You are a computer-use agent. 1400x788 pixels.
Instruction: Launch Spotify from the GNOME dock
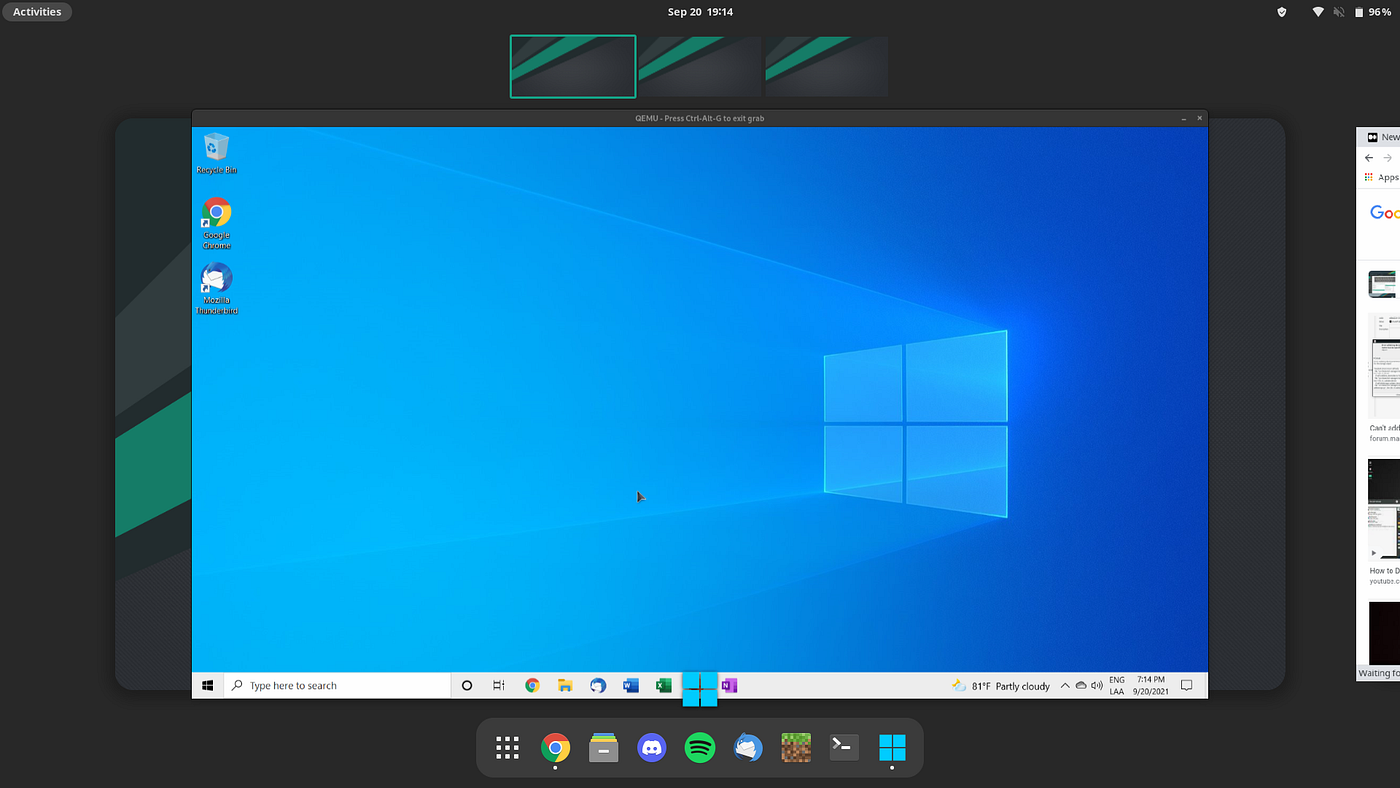(x=700, y=747)
